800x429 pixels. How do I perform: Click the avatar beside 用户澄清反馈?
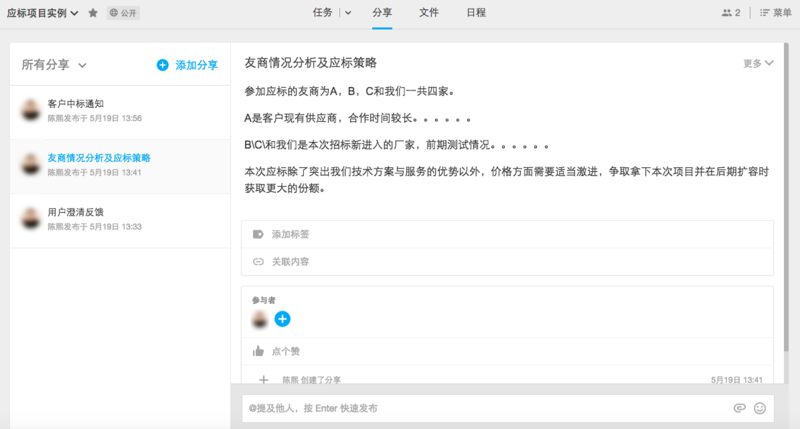pos(31,218)
